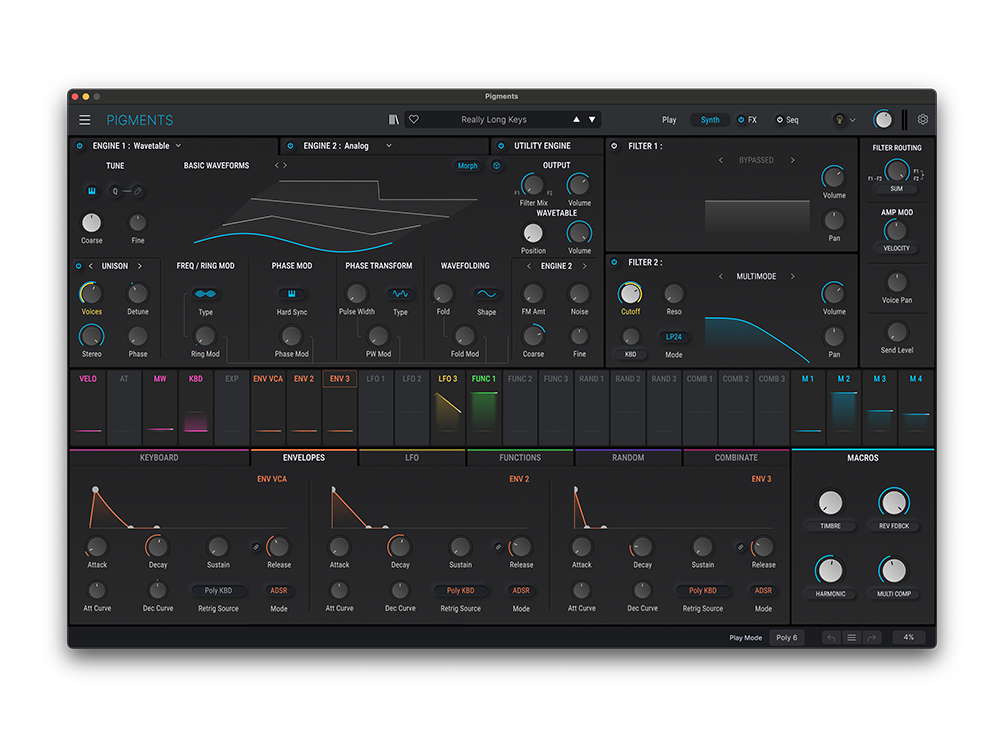Image resolution: width=1004 pixels, height=749 pixels.
Task: Expand Engine 2 Analog type dropdown
Action: [389, 146]
